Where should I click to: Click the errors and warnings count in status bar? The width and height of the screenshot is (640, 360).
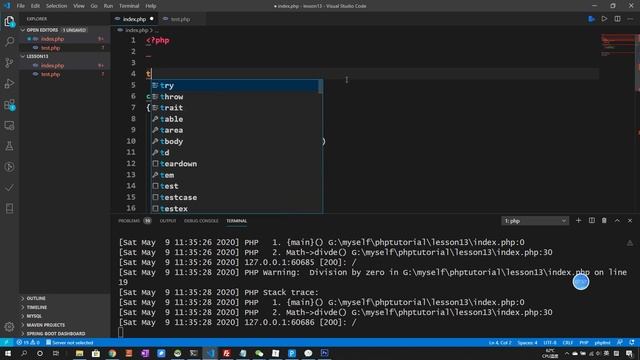click(x=28, y=342)
